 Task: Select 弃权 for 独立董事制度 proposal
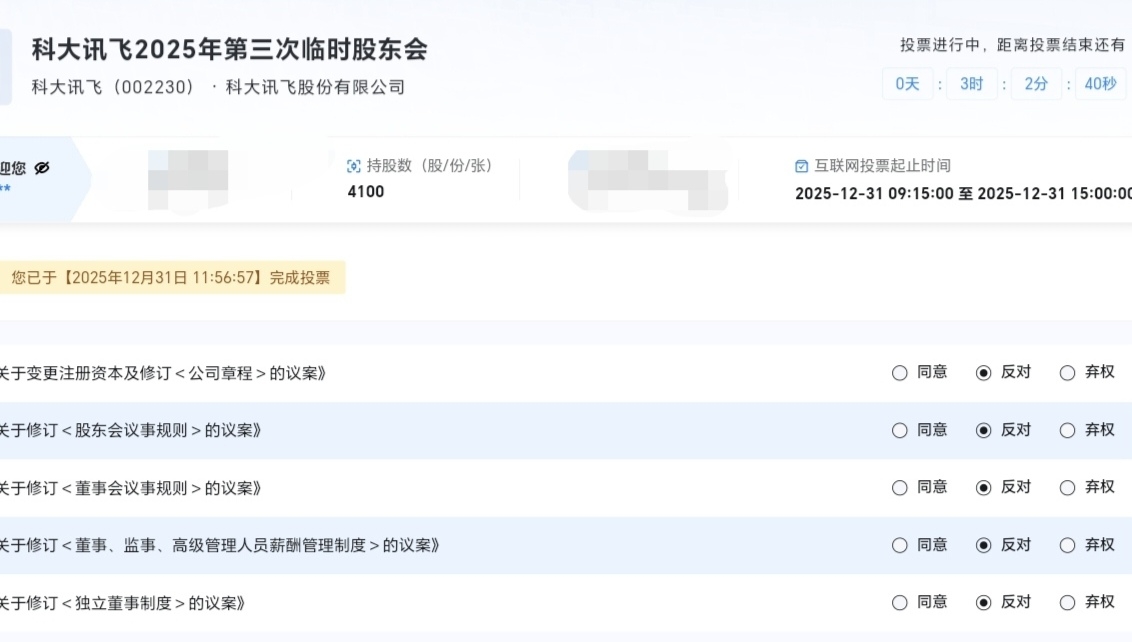1067,602
